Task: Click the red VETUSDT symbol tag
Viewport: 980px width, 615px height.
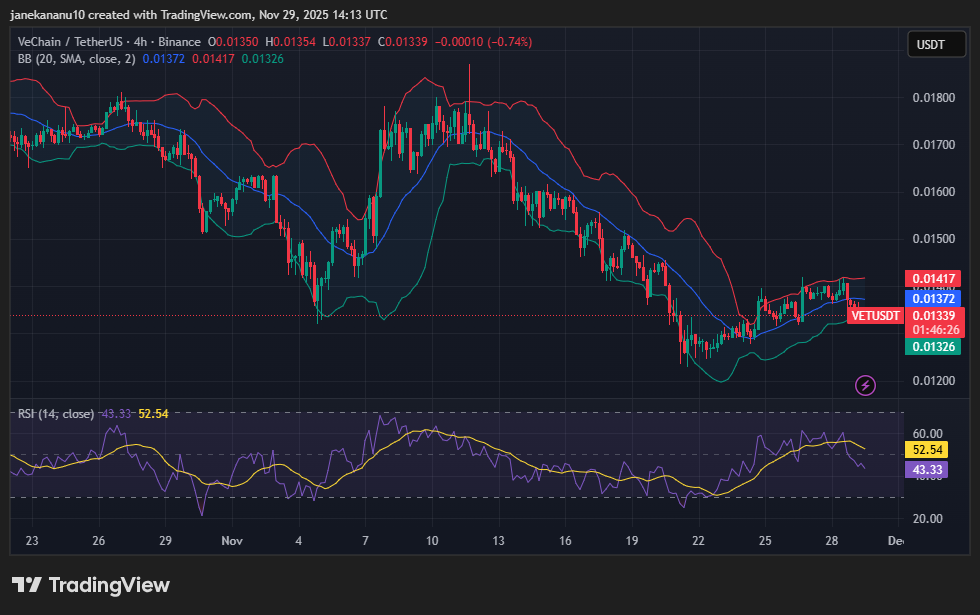Action: click(x=873, y=316)
